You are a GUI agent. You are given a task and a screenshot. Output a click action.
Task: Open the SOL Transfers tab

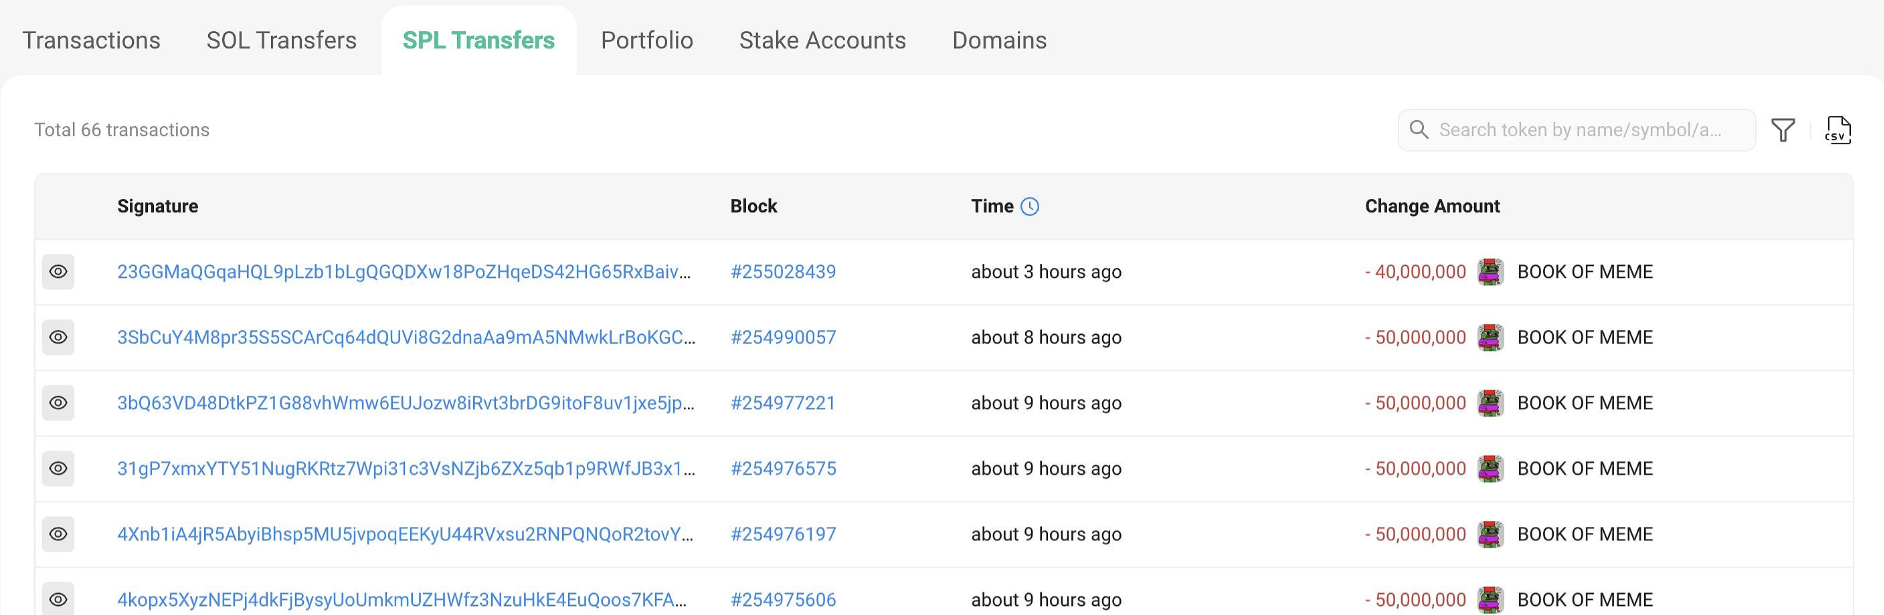pos(281,41)
